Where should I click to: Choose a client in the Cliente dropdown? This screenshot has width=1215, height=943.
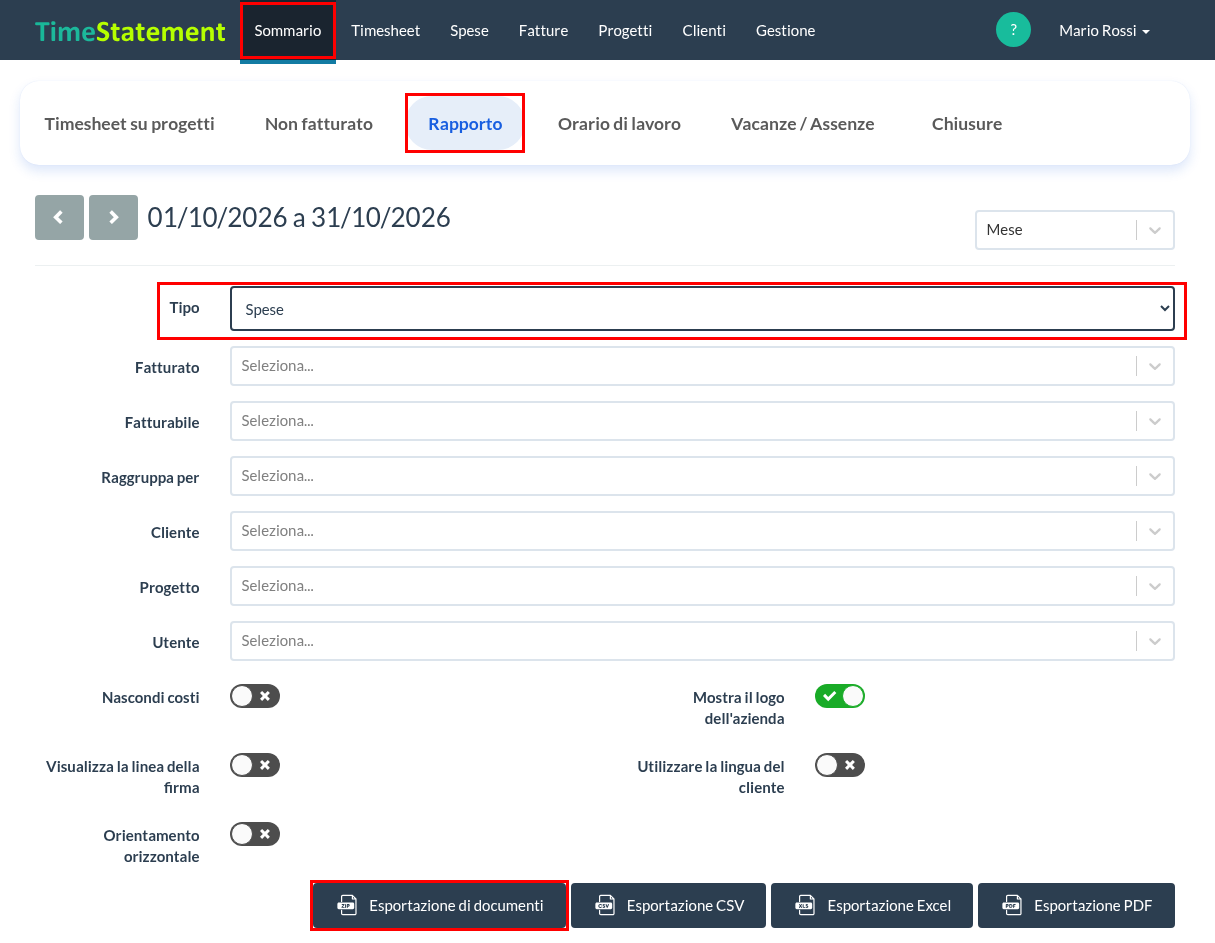(x=702, y=531)
